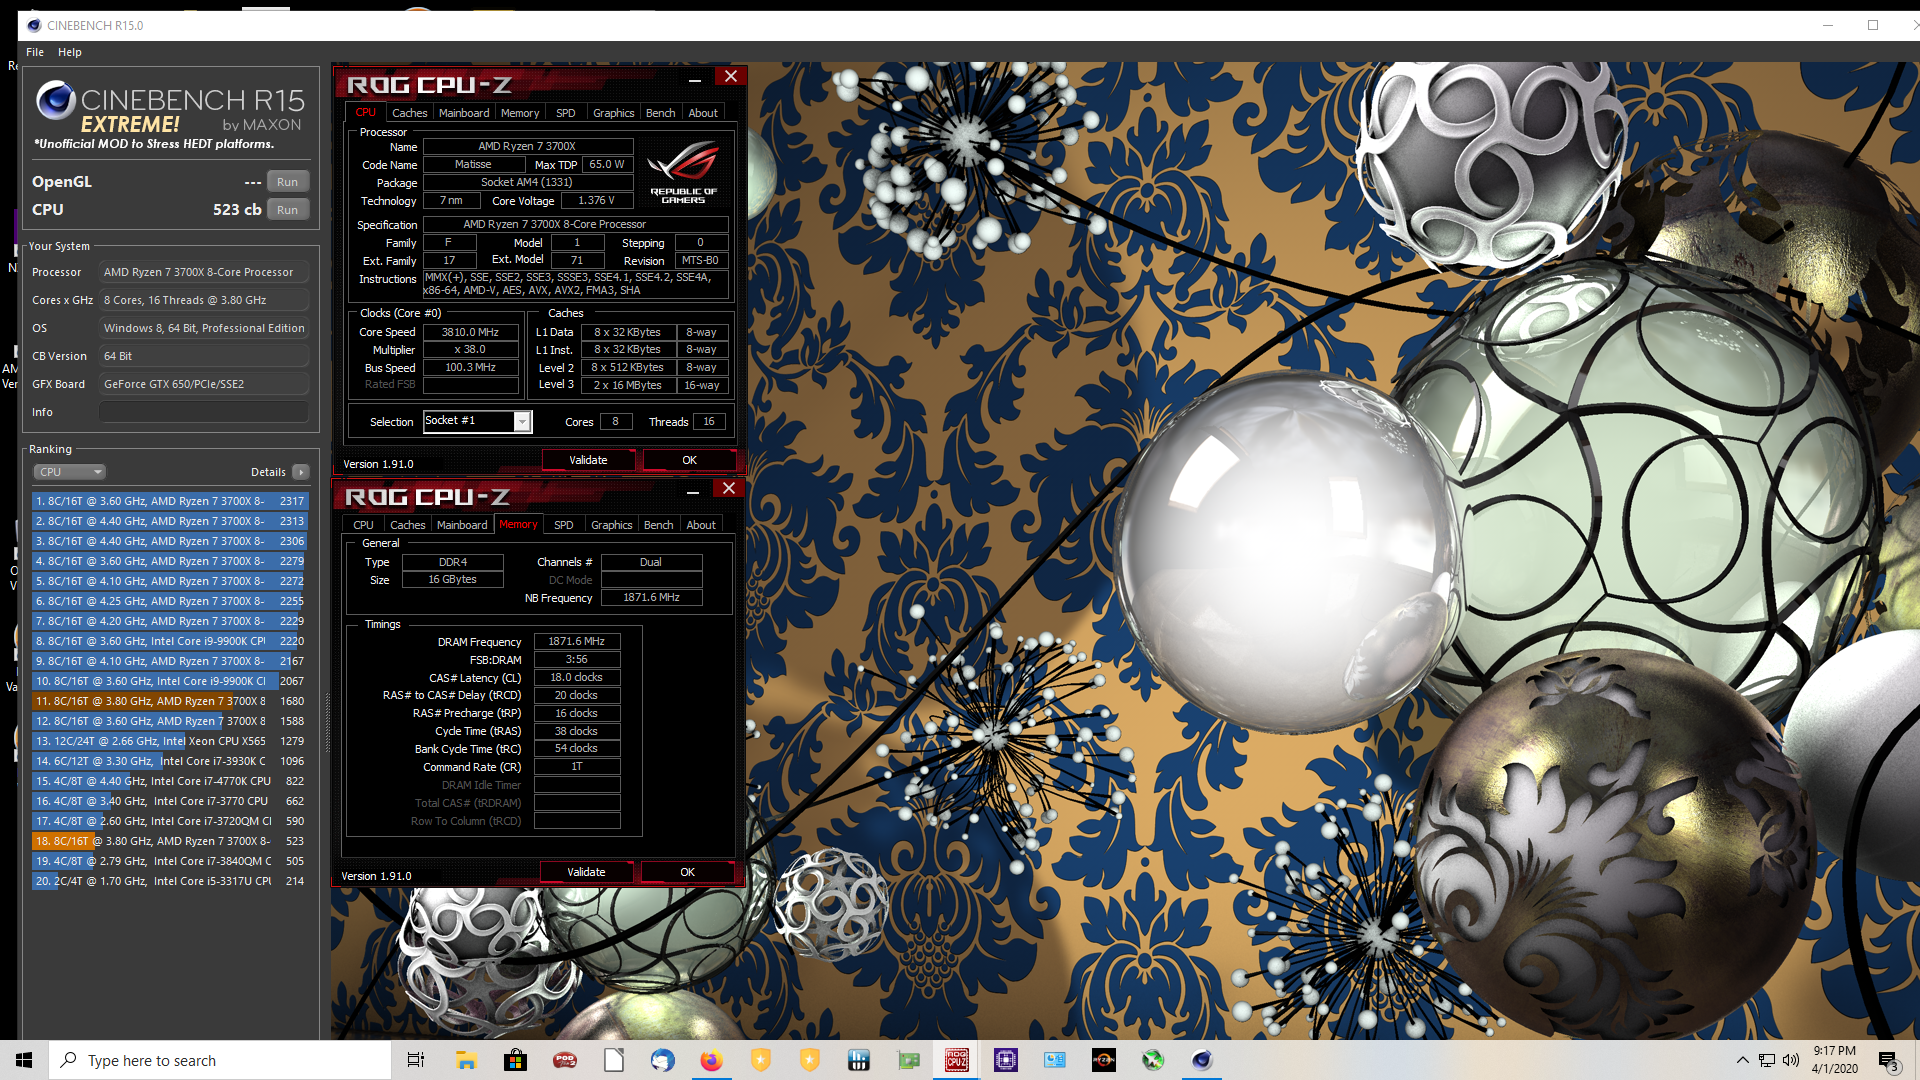The width and height of the screenshot is (1920, 1080).
Task: Run the OpenGL benchmark
Action: pyautogui.click(x=288, y=182)
